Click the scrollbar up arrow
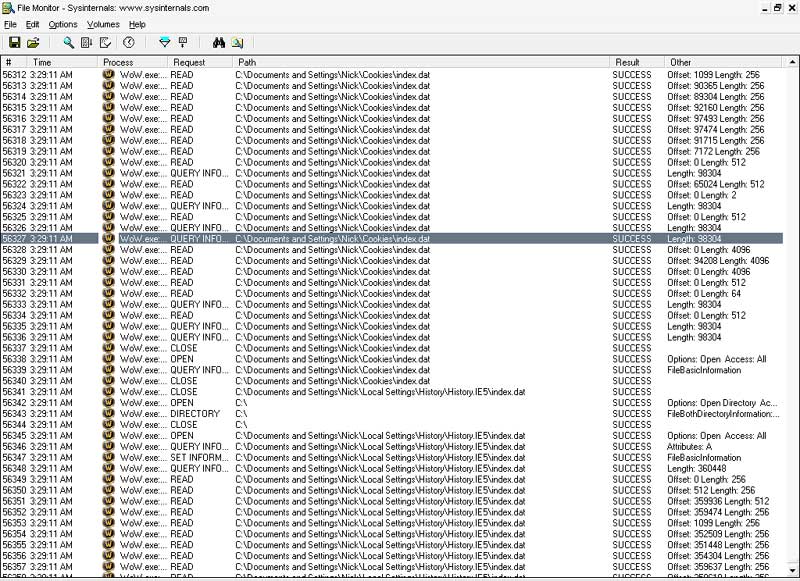This screenshot has height=581, width=800. click(792, 62)
